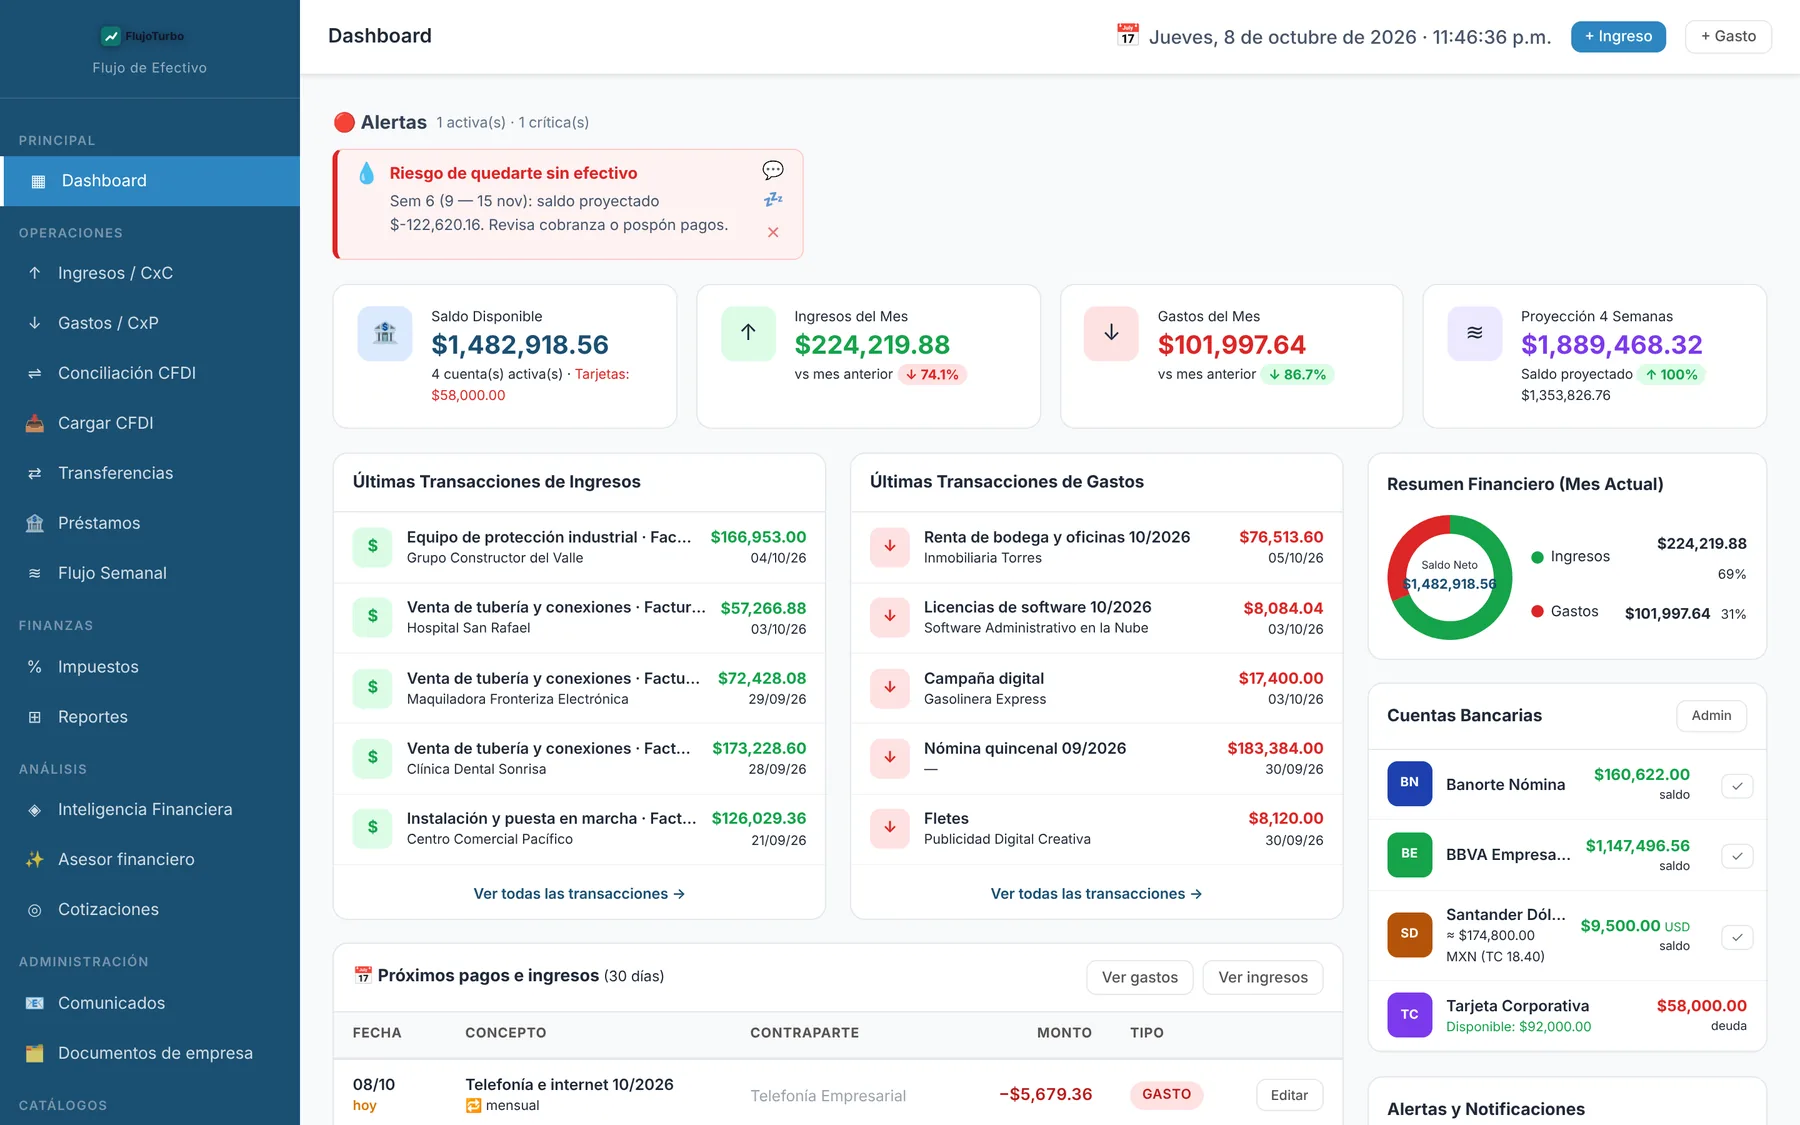Viewport: 1800px width, 1125px height.
Task: Snooze the cash risk alert
Action: pos(773,200)
